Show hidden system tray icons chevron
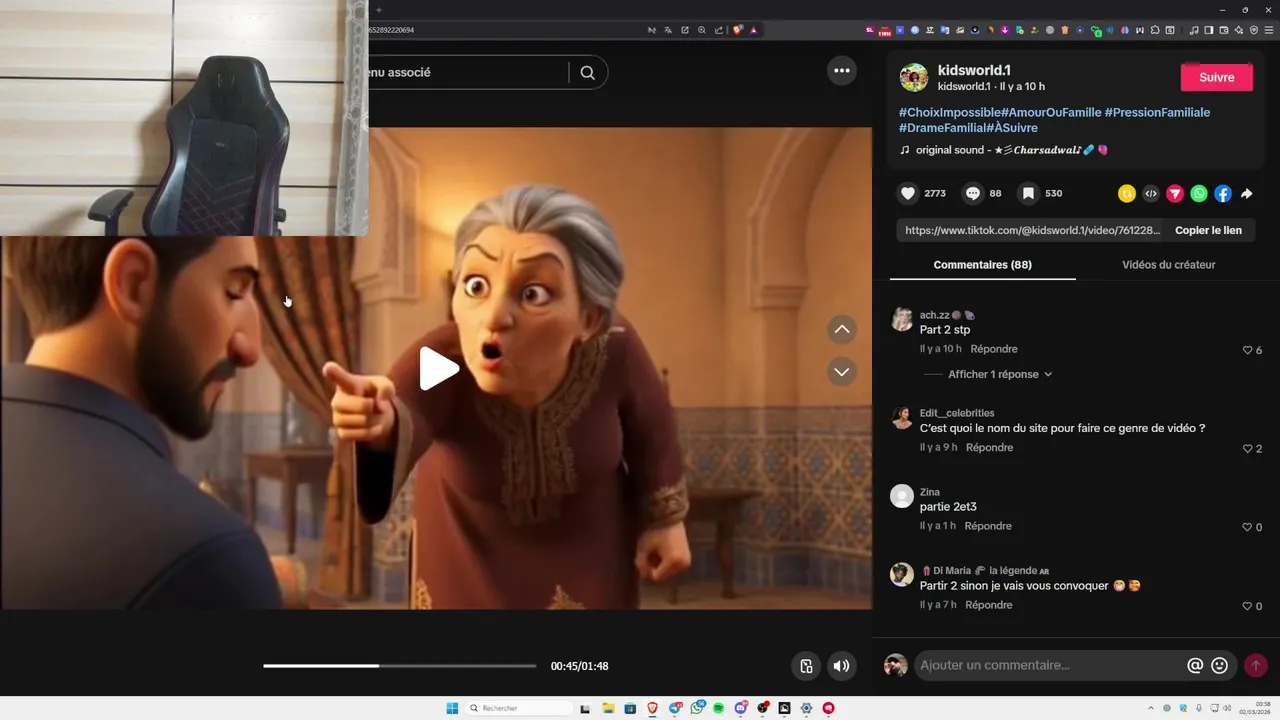The image size is (1280, 720). click(x=1151, y=708)
